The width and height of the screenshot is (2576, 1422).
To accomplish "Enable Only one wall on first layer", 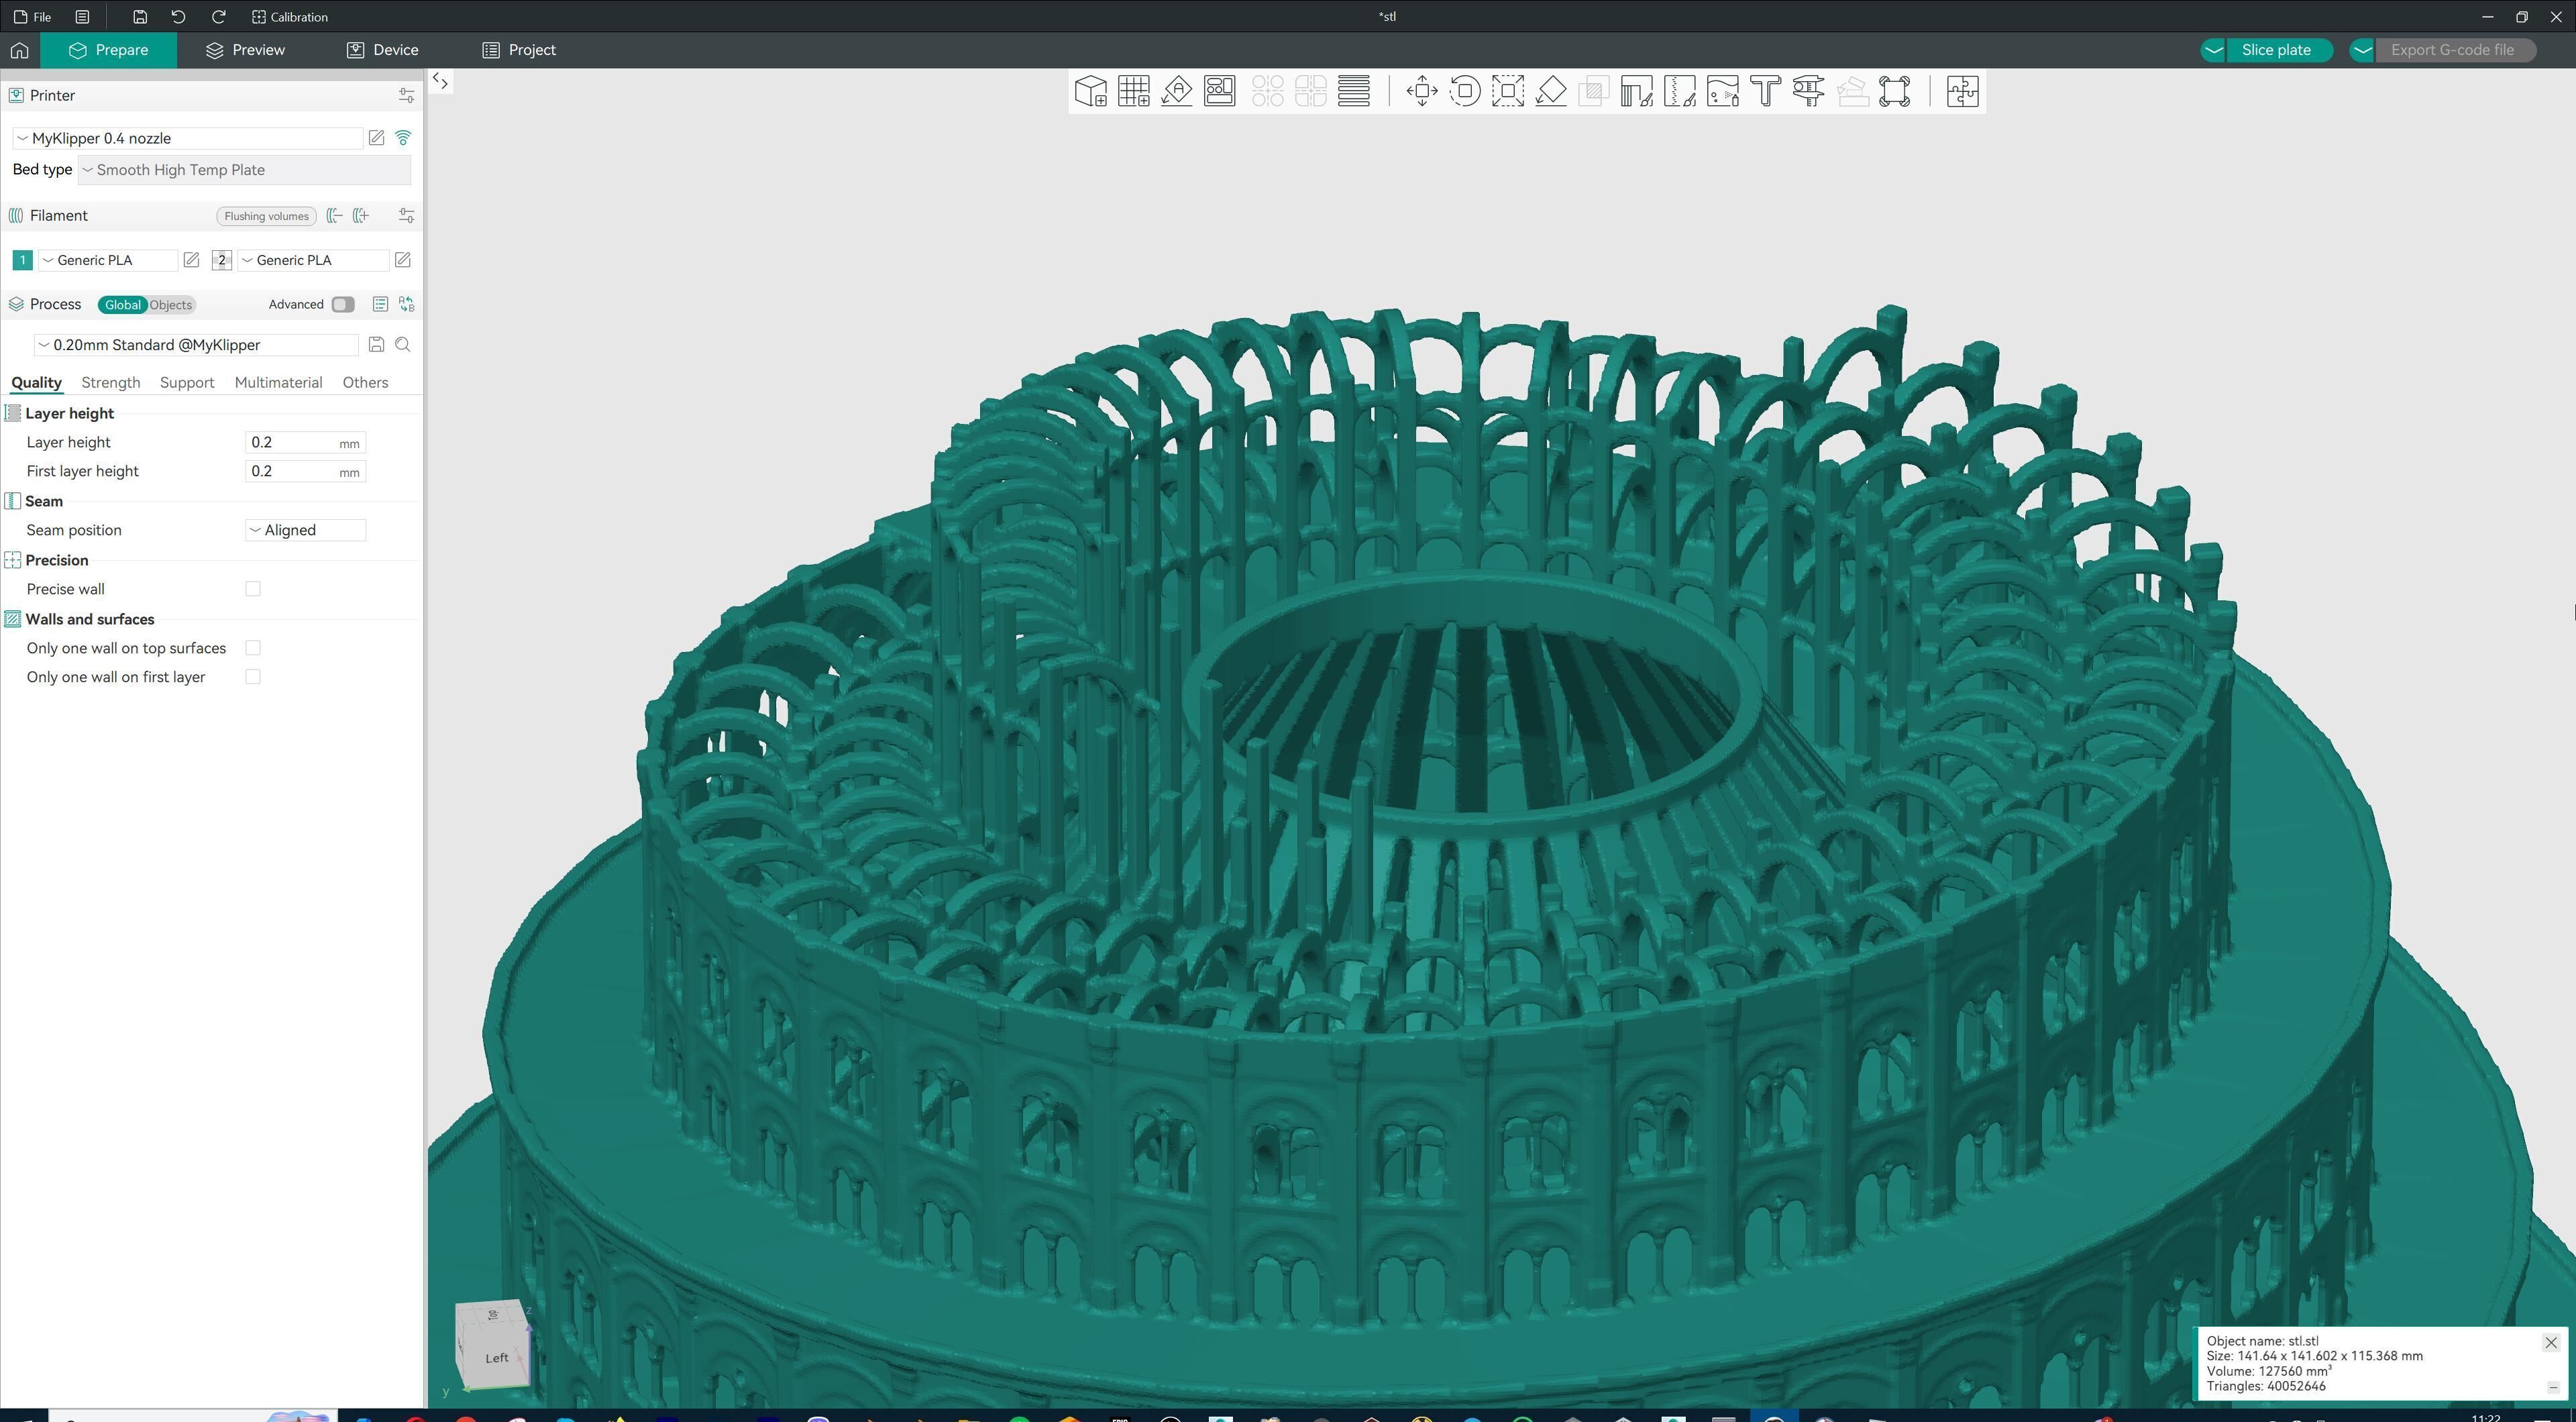I will (253, 677).
